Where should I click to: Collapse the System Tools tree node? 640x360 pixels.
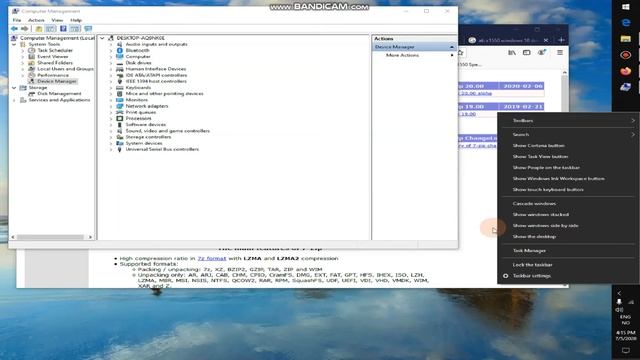click(14, 44)
